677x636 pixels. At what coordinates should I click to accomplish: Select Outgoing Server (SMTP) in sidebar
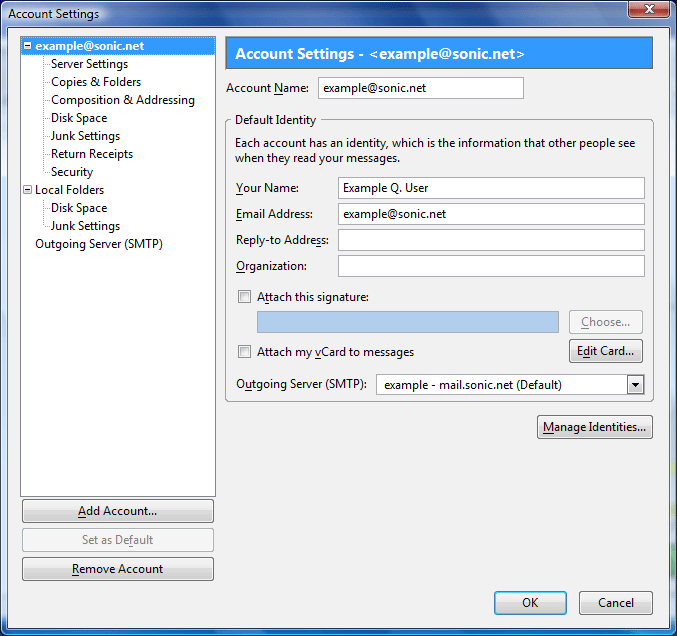click(x=99, y=244)
